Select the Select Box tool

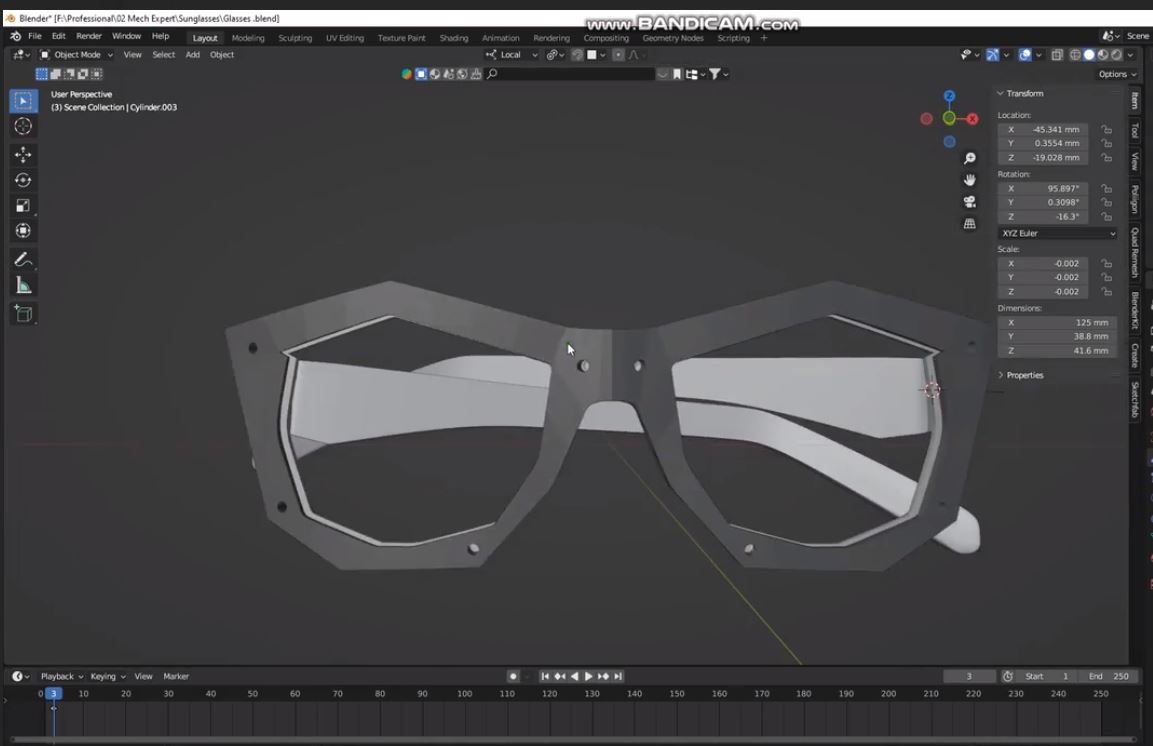click(x=23, y=101)
